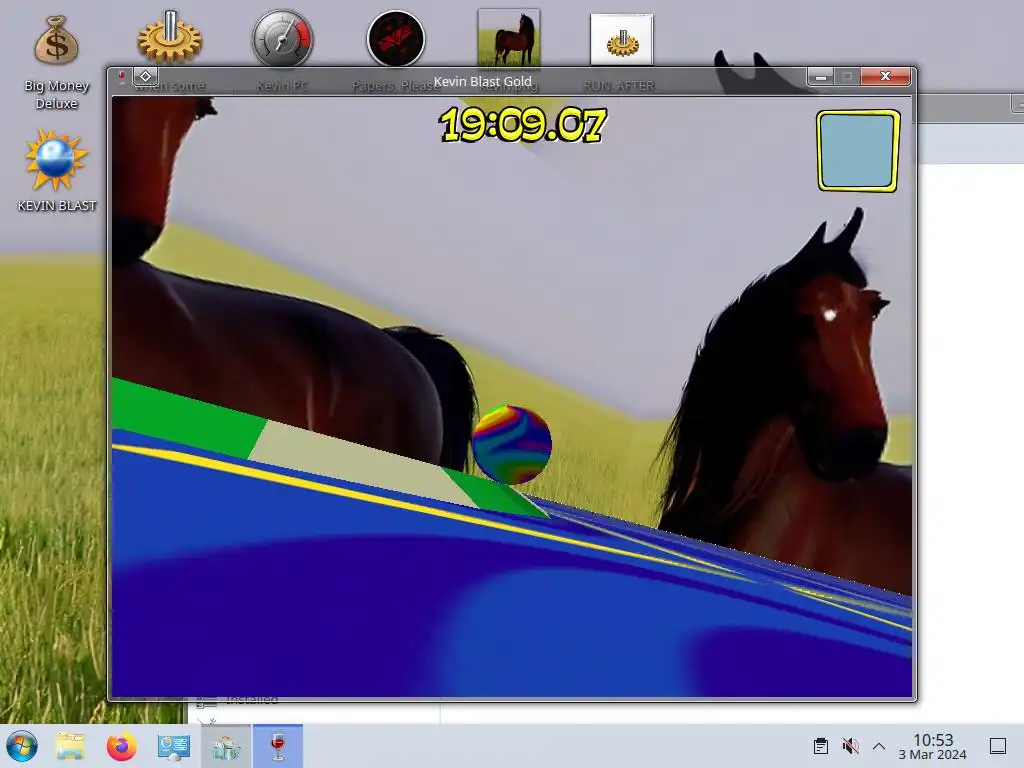Open the RUN AFTER desktop icon
The height and width of the screenshot is (768, 1024).
click(x=622, y=39)
